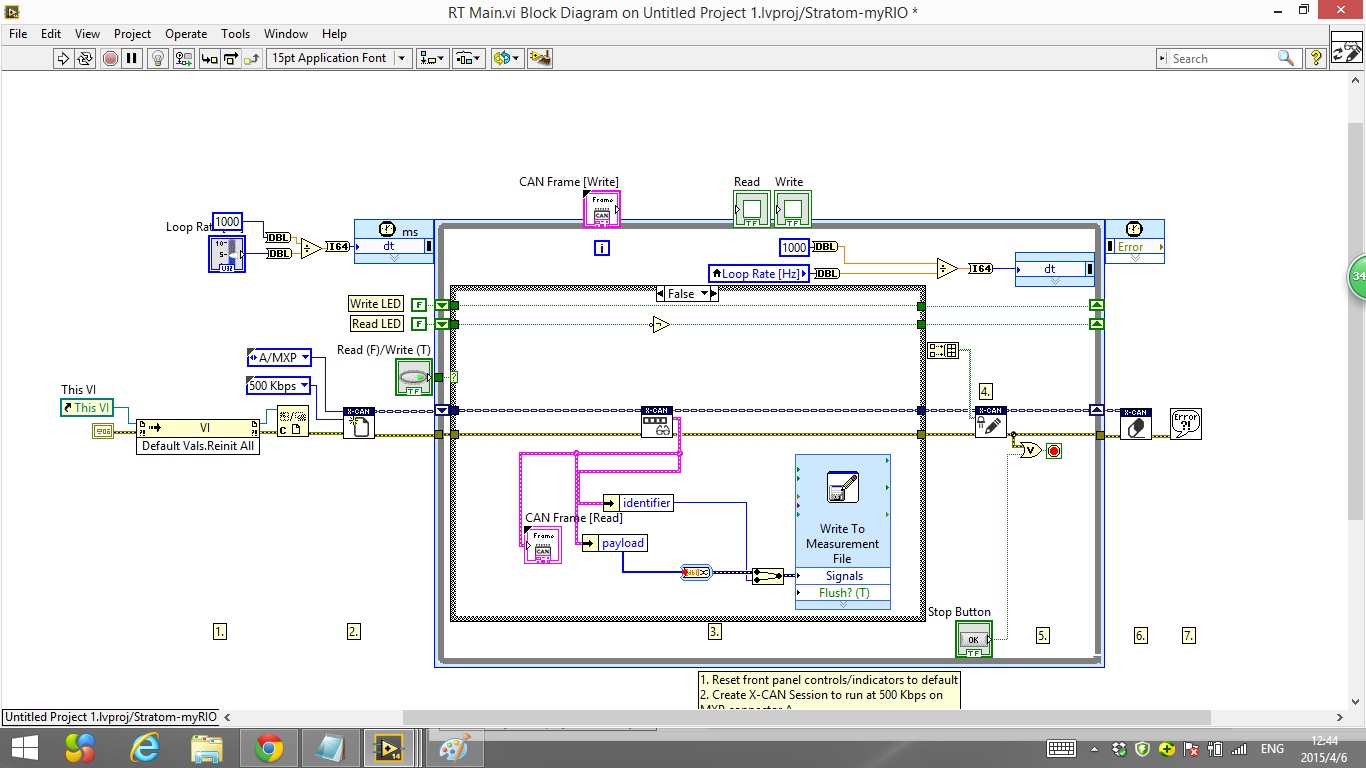Open Google Chrome from taskbar

[x=269, y=748]
